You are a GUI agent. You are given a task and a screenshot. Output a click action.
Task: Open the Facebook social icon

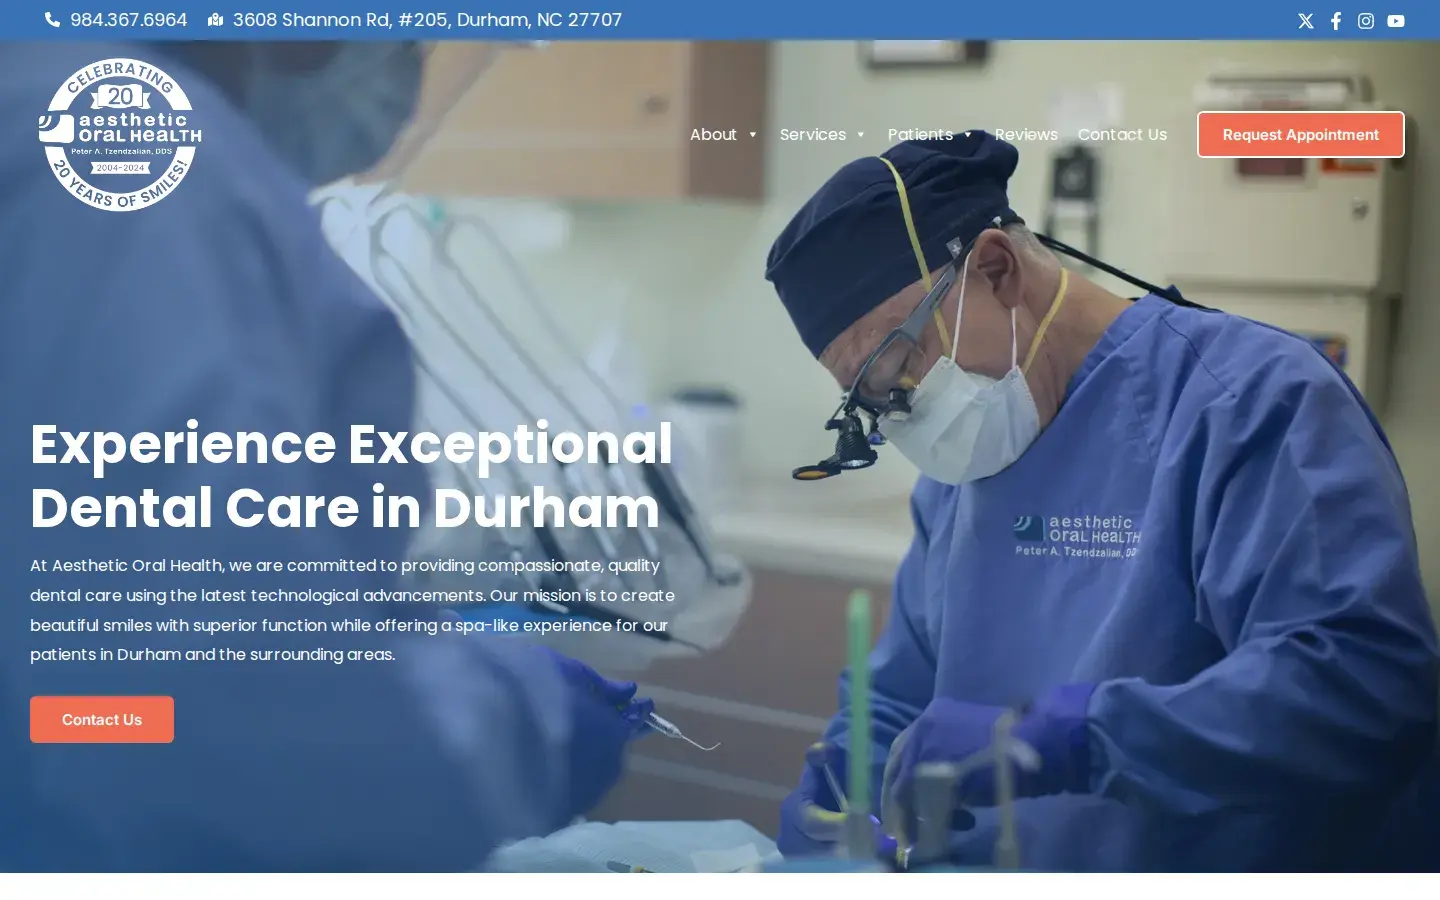click(x=1336, y=21)
